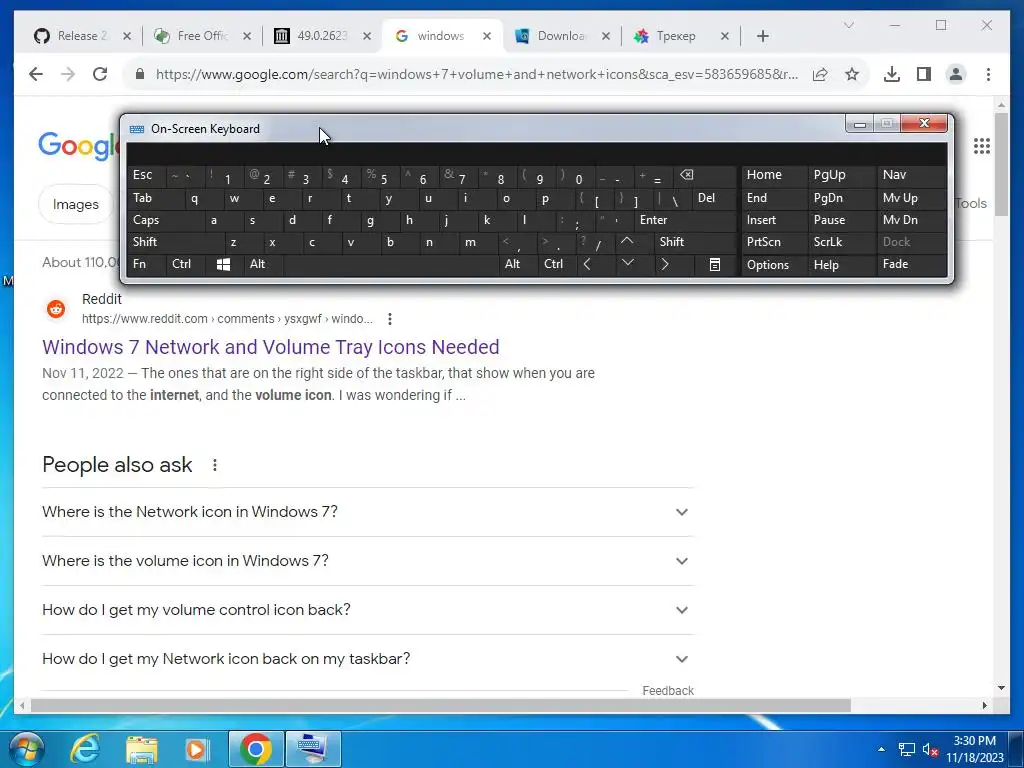Viewport: 1024px width, 768px height.
Task: Toggle left Shift key on On-Screen Keyboard
Action: pyautogui.click(x=175, y=242)
